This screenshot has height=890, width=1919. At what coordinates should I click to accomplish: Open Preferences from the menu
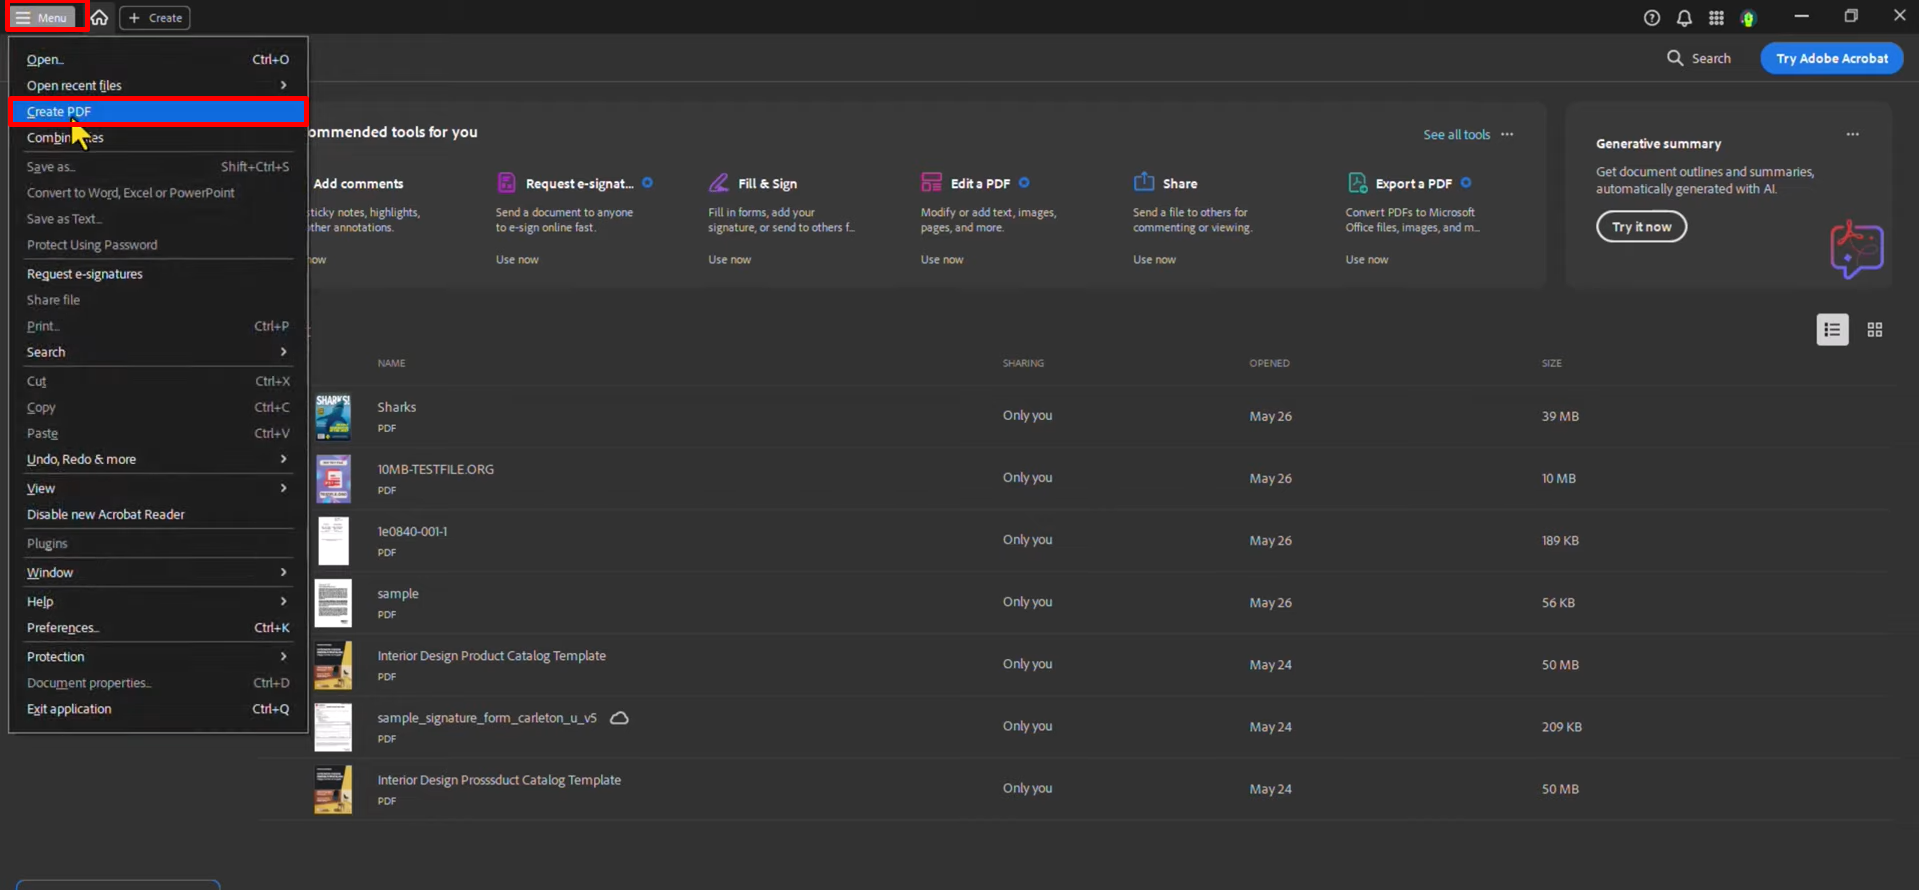(157, 627)
